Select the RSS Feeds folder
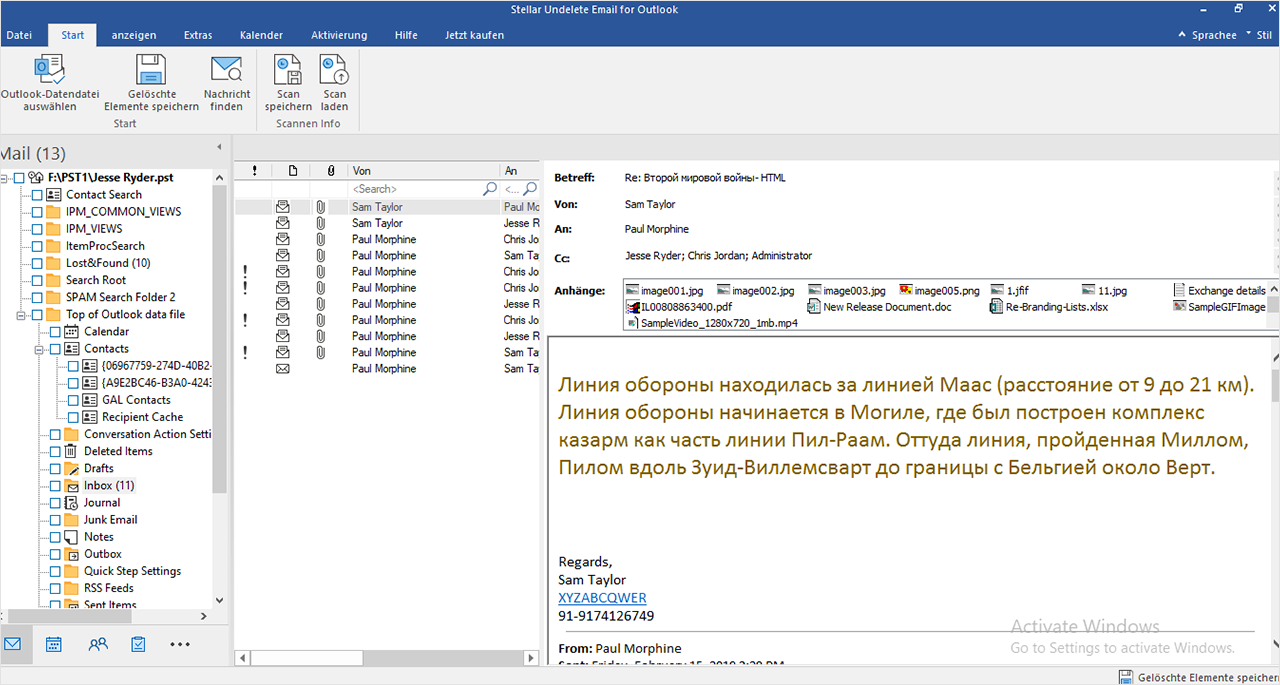Image resolution: width=1280 pixels, height=685 pixels. (x=108, y=588)
